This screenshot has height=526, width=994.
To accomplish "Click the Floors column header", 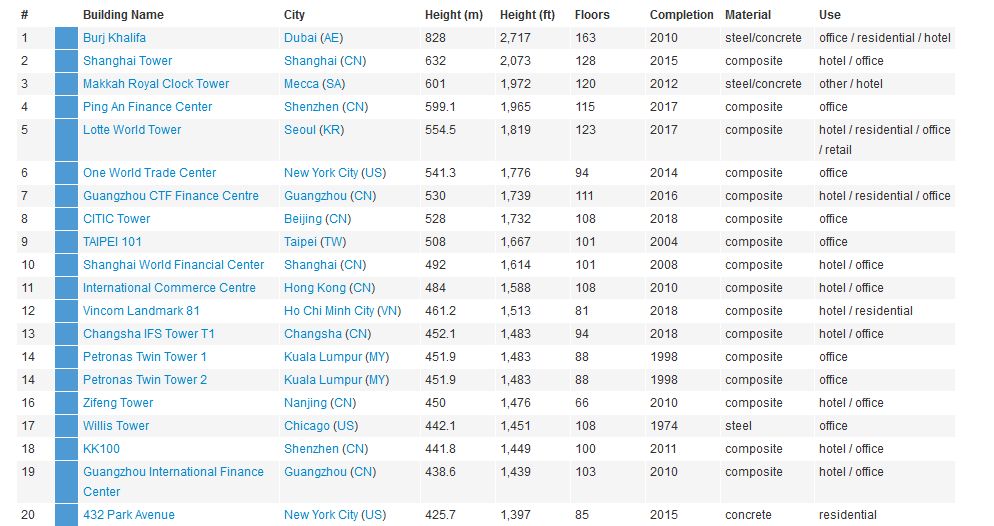I will click(592, 15).
